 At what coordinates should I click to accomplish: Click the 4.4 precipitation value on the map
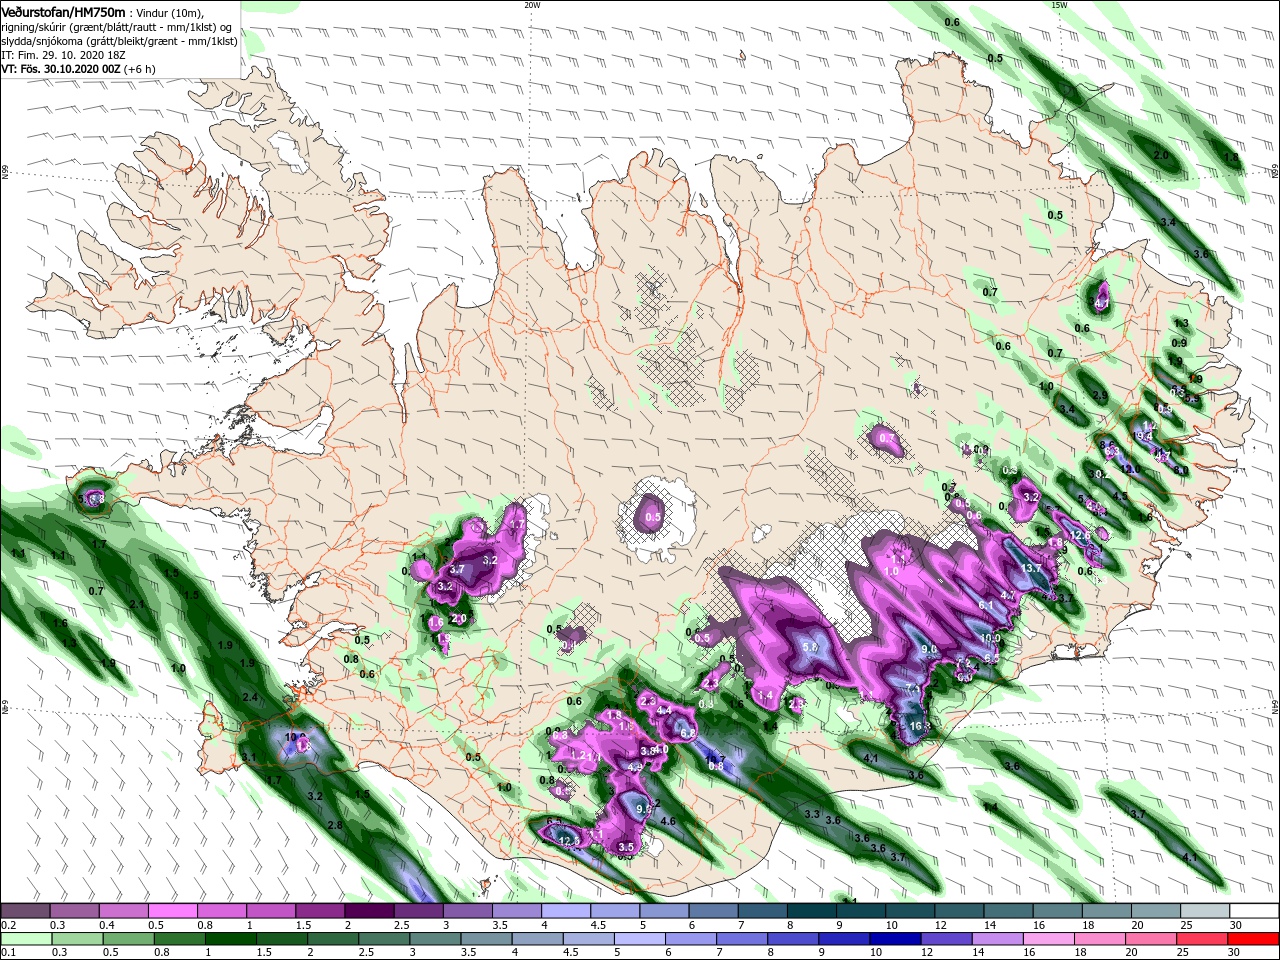[664, 711]
